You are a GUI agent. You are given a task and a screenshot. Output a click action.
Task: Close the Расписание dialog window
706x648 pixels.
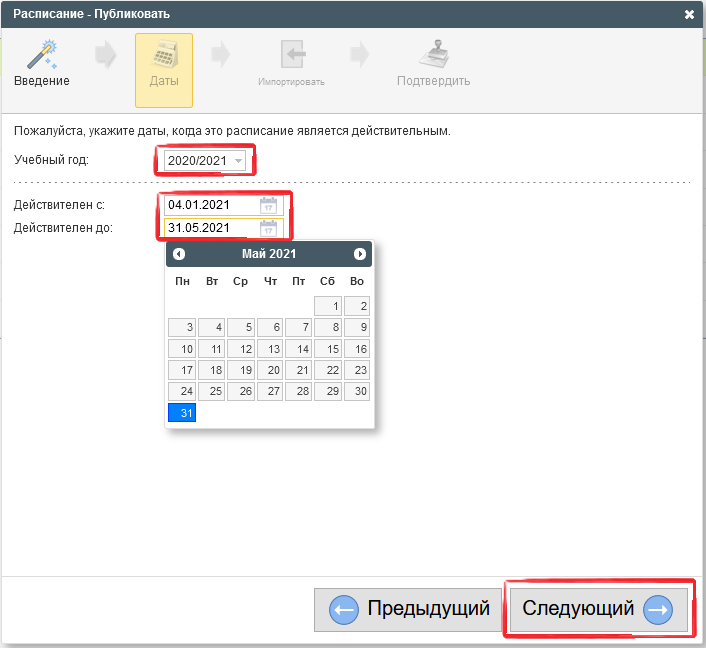tap(689, 14)
